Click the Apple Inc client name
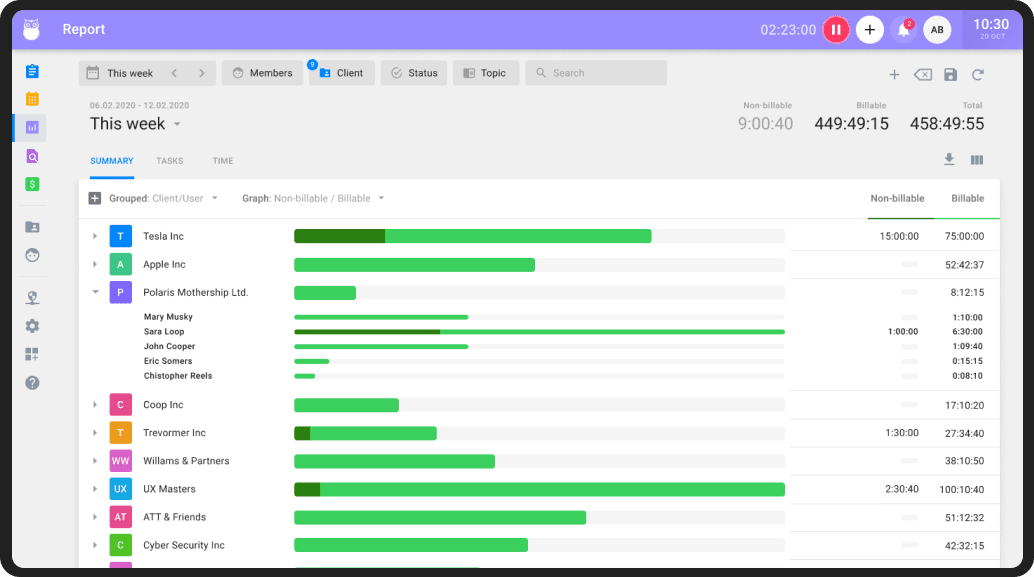Screen dimensions: 1034x577 [x=164, y=264]
